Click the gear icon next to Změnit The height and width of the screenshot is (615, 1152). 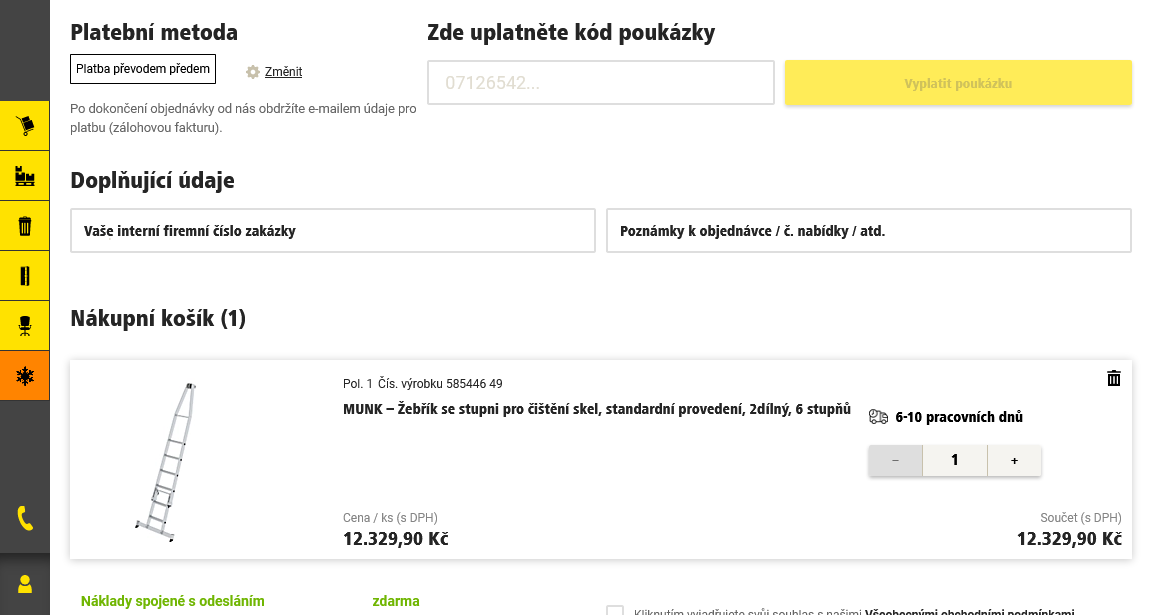point(253,71)
